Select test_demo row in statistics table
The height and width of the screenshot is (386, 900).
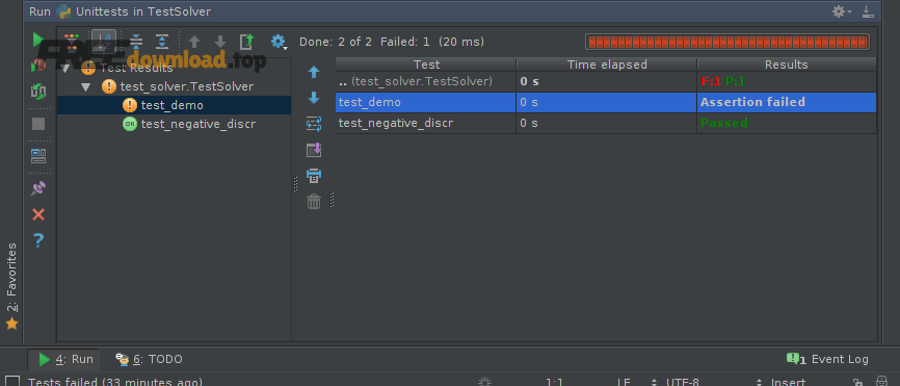pyautogui.click(x=606, y=102)
